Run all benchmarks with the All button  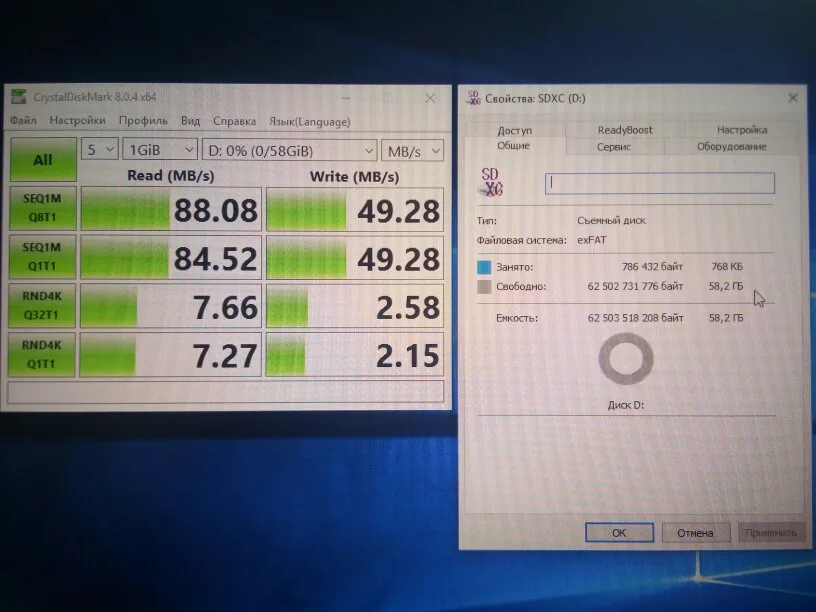click(x=43, y=159)
